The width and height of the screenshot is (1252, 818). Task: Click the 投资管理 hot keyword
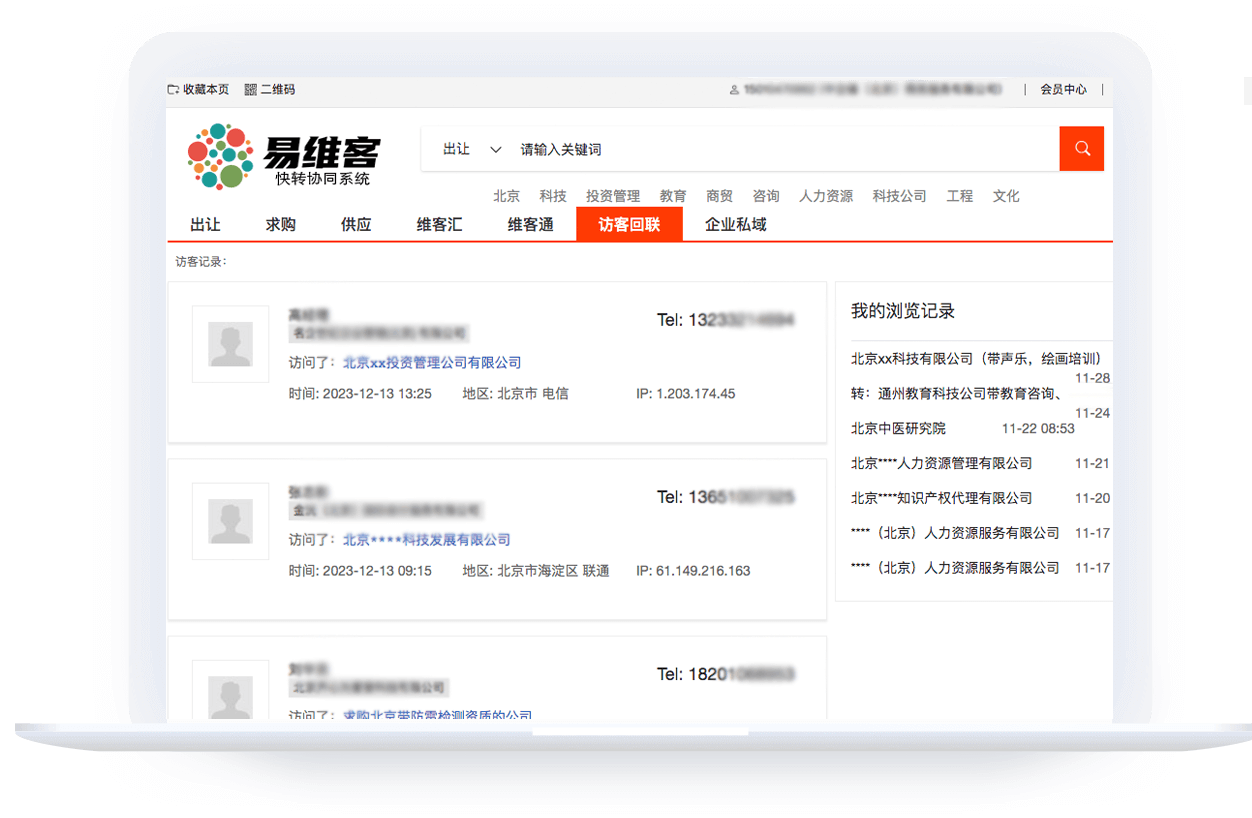(x=612, y=196)
